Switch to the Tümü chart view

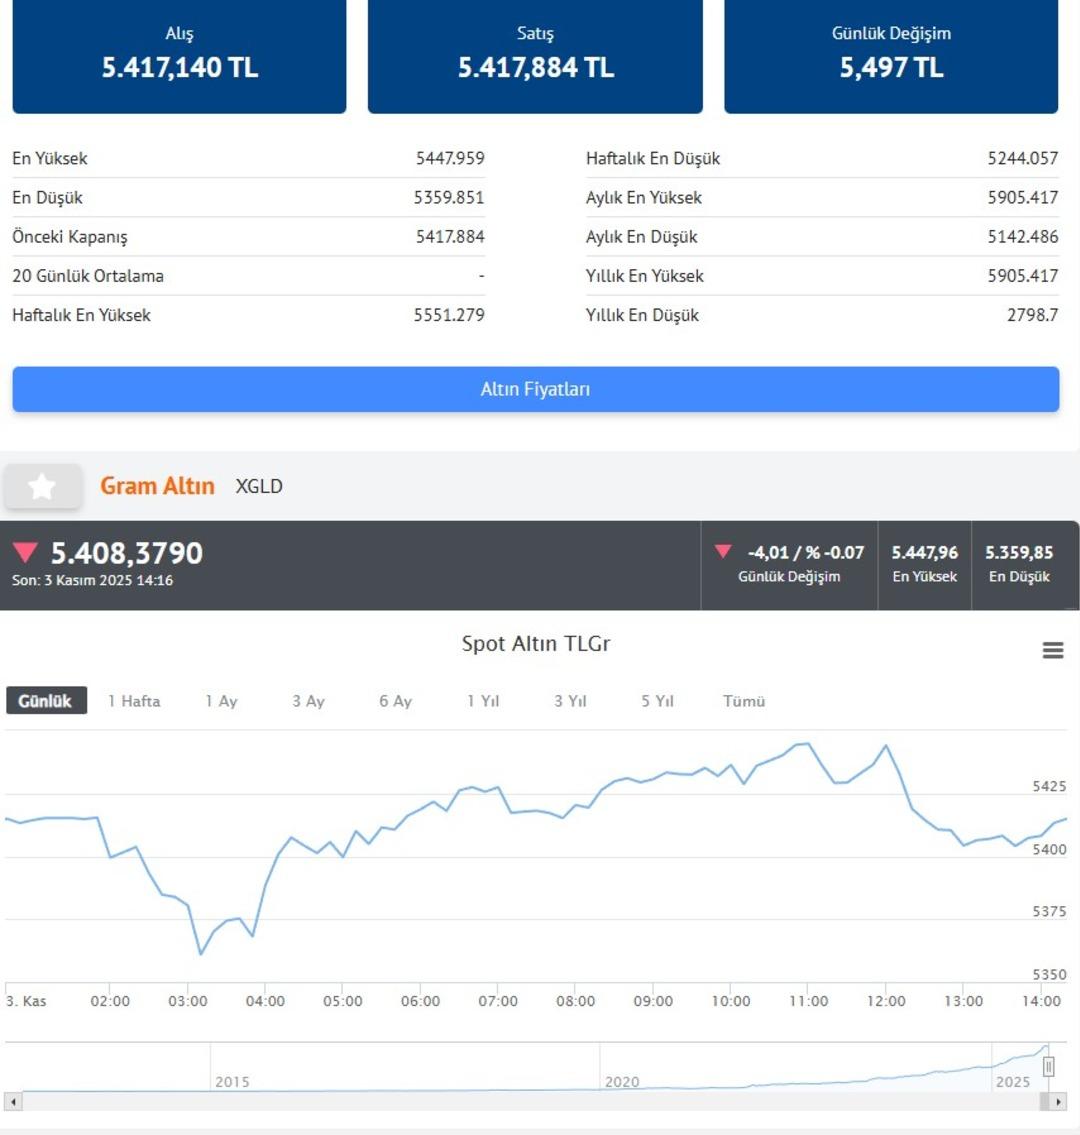point(743,701)
